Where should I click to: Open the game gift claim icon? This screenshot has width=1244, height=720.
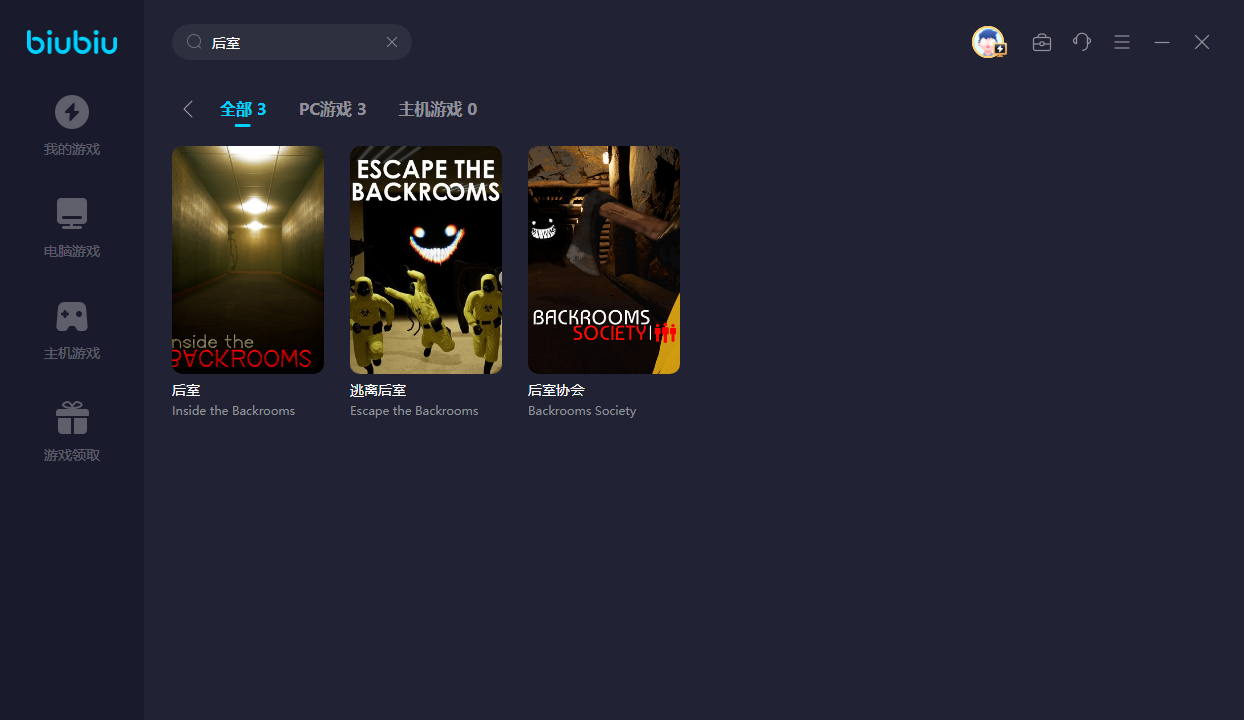(x=72, y=418)
